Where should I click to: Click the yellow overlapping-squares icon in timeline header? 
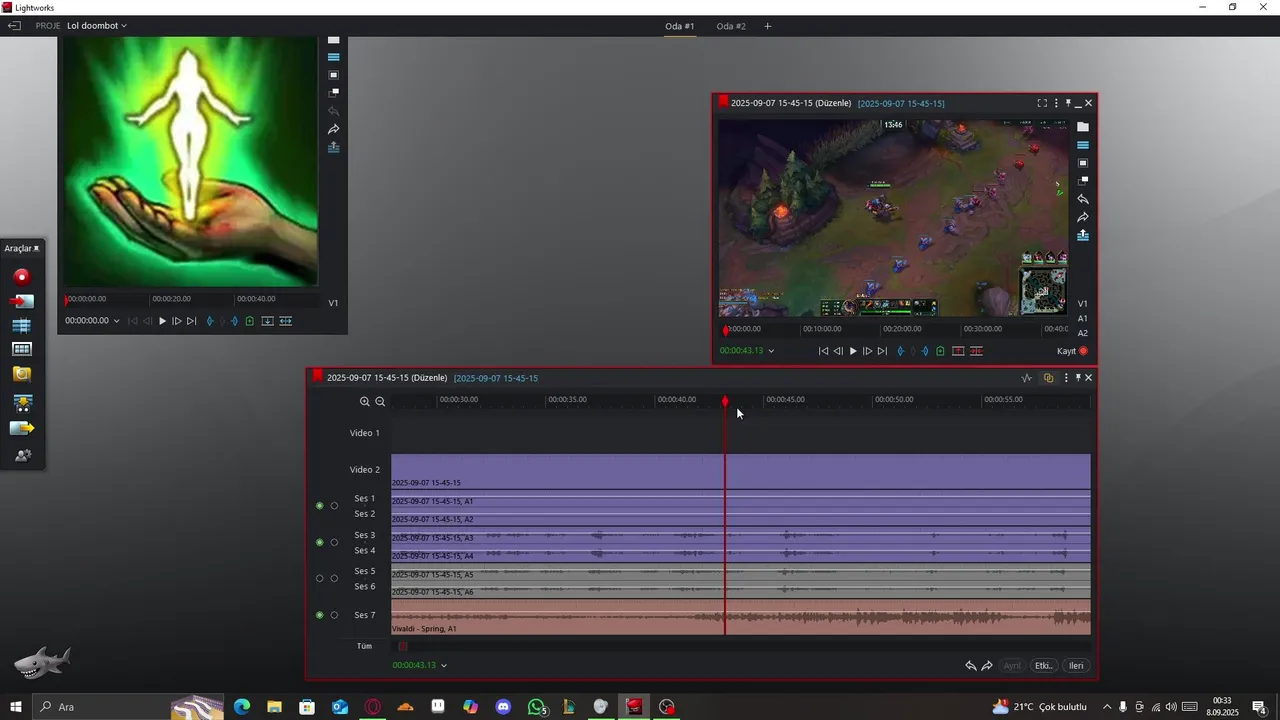(1048, 378)
